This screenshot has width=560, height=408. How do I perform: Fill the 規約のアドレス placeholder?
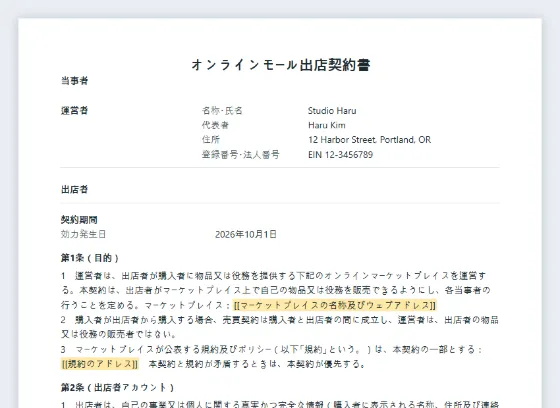[x=100, y=364]
